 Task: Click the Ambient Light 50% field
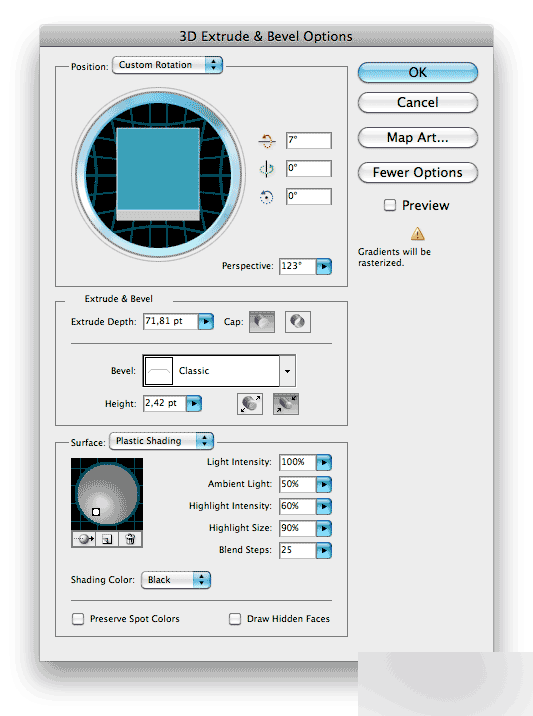(x=298, y=484)
